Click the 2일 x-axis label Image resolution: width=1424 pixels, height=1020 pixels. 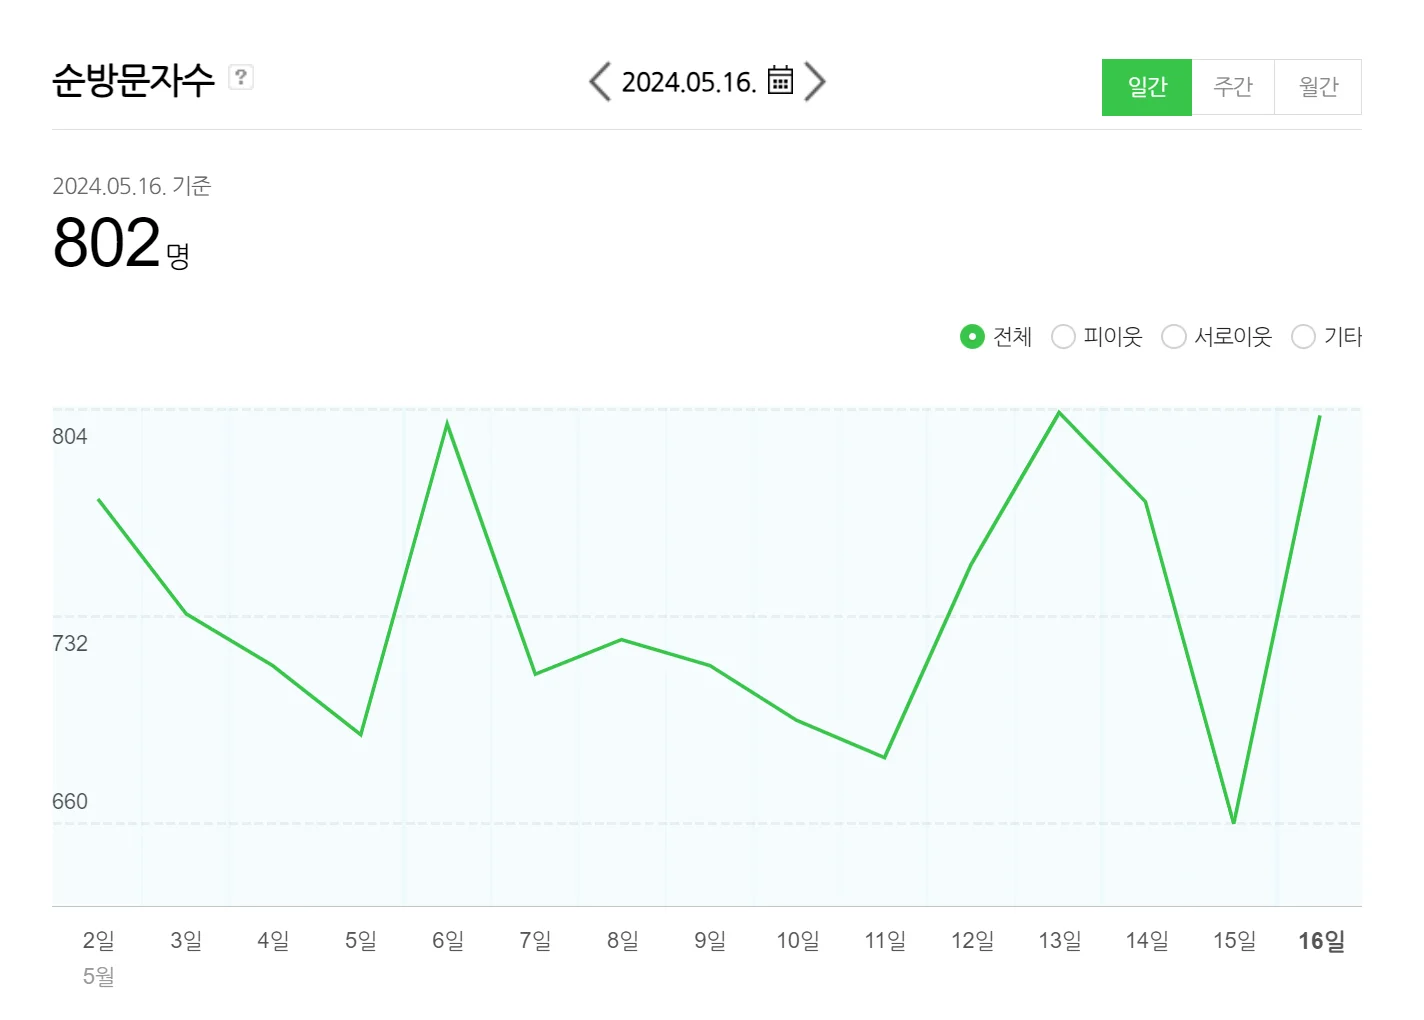tap(98, 941)
